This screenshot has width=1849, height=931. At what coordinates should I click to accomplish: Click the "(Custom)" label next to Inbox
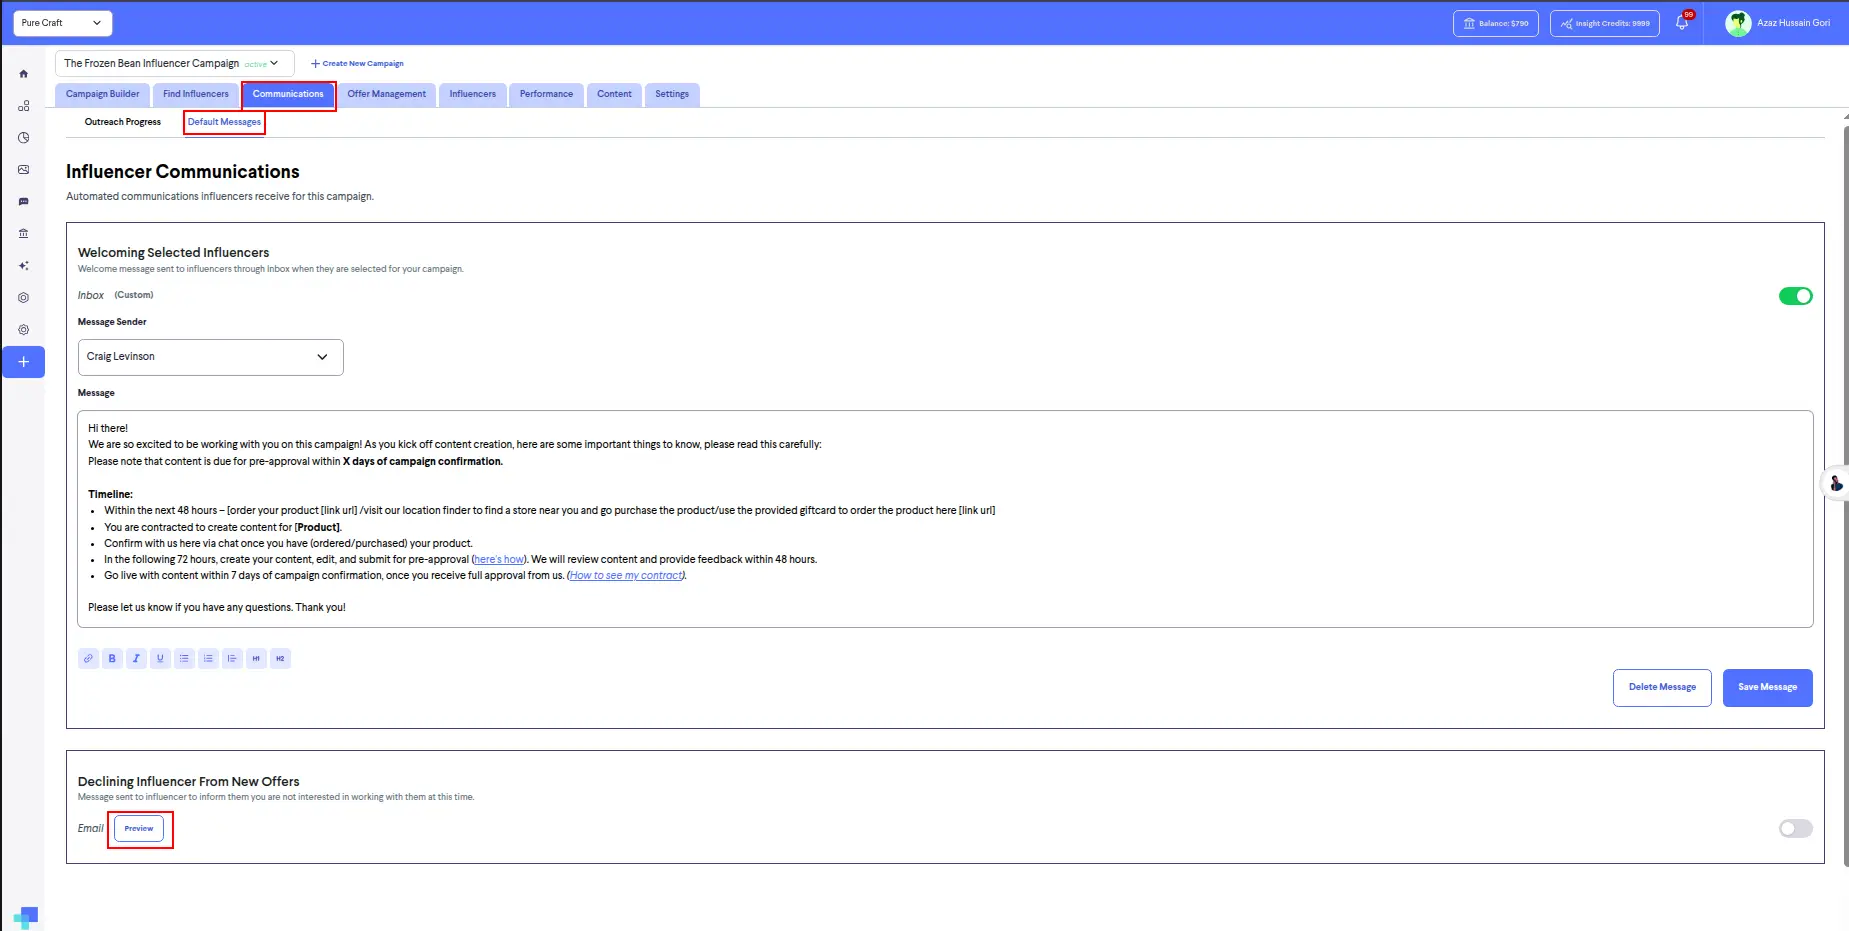click(x=134, y=296)
